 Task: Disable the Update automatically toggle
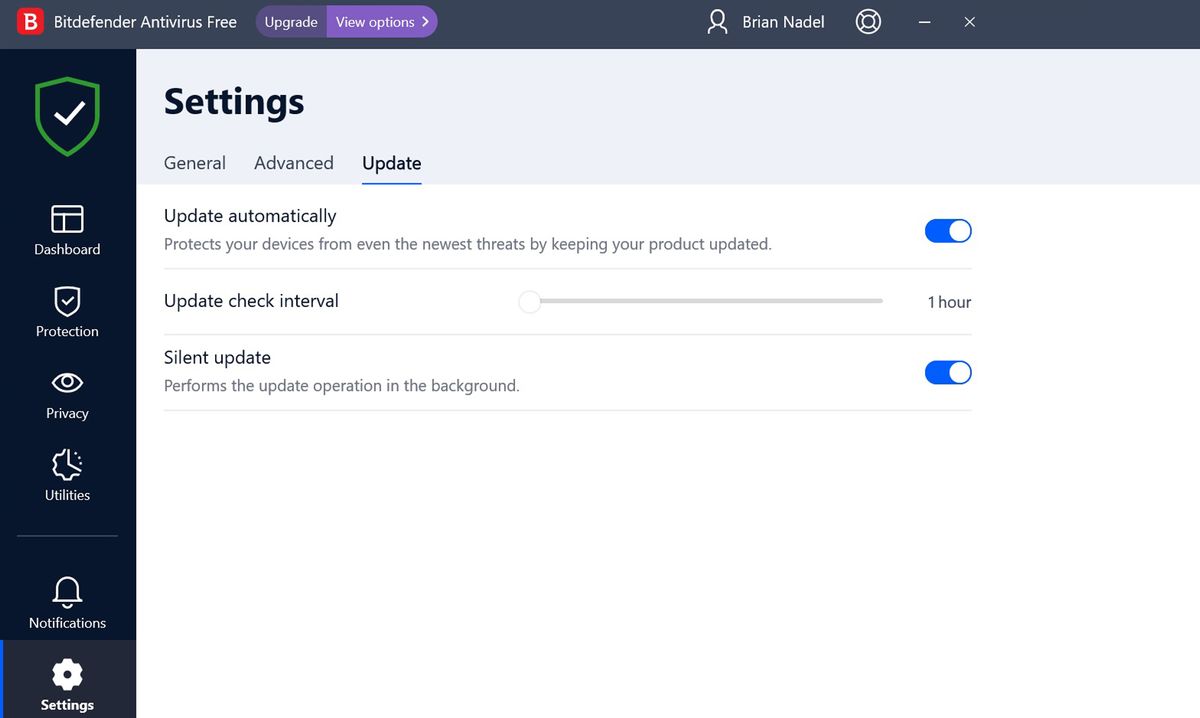point(948,231)
